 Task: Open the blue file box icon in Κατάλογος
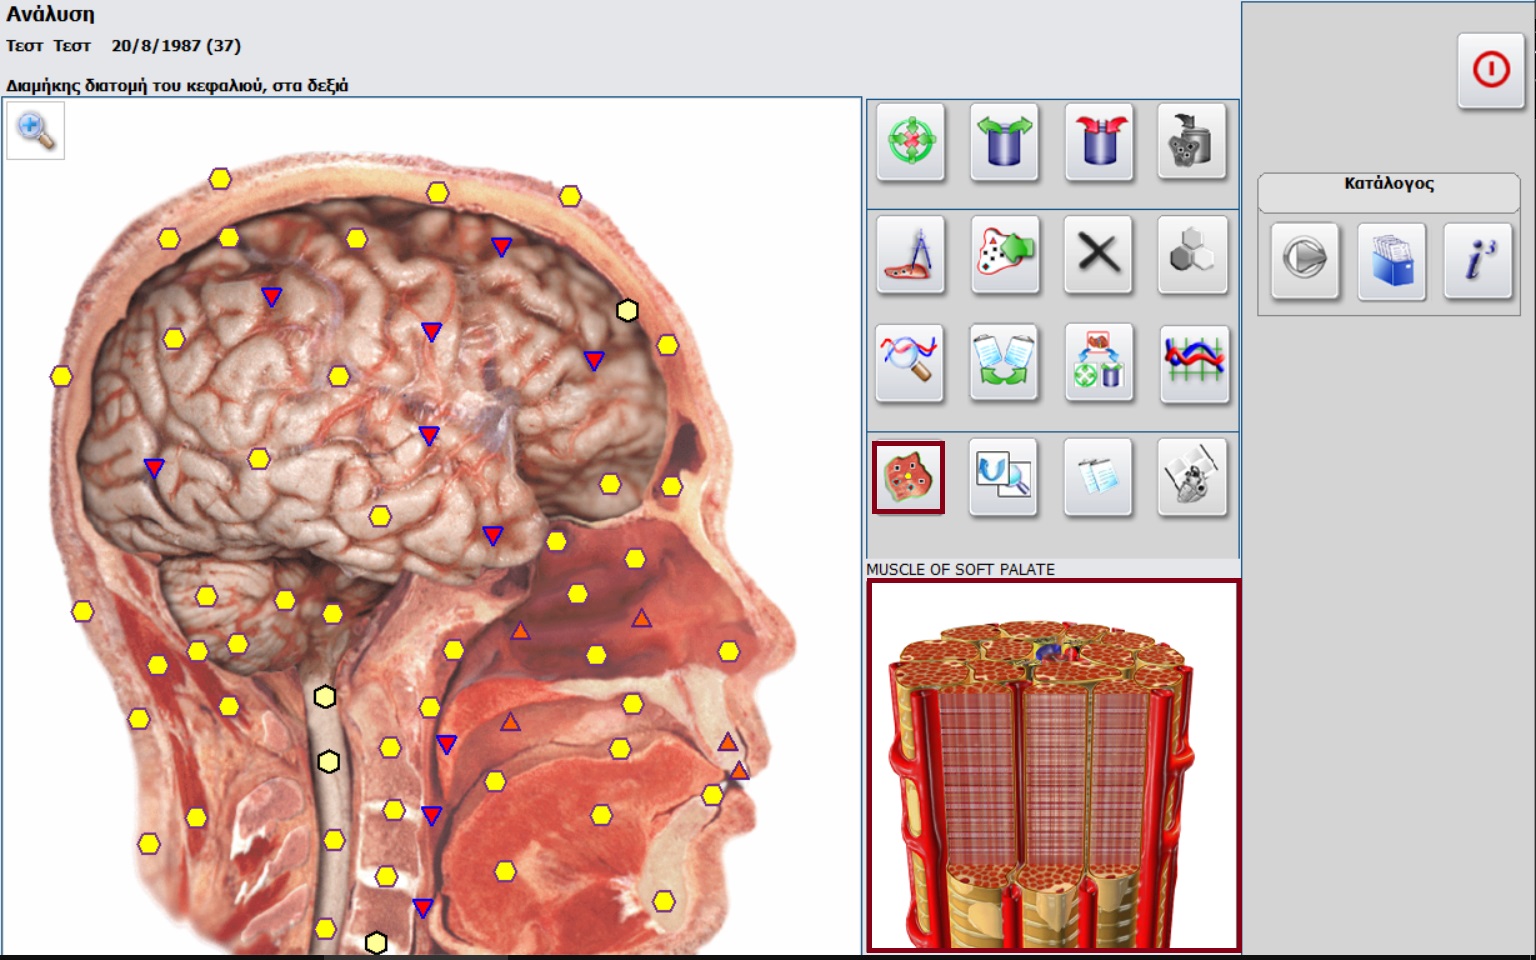pyautogui.click(x=1391, y=260)
